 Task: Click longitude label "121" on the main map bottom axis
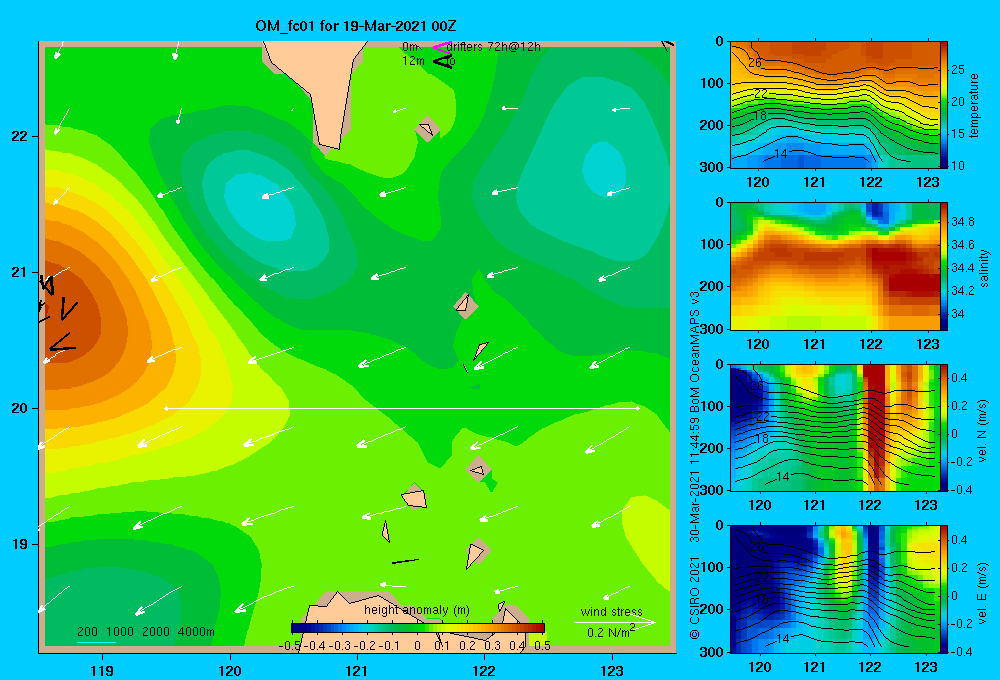pos(357,671)
